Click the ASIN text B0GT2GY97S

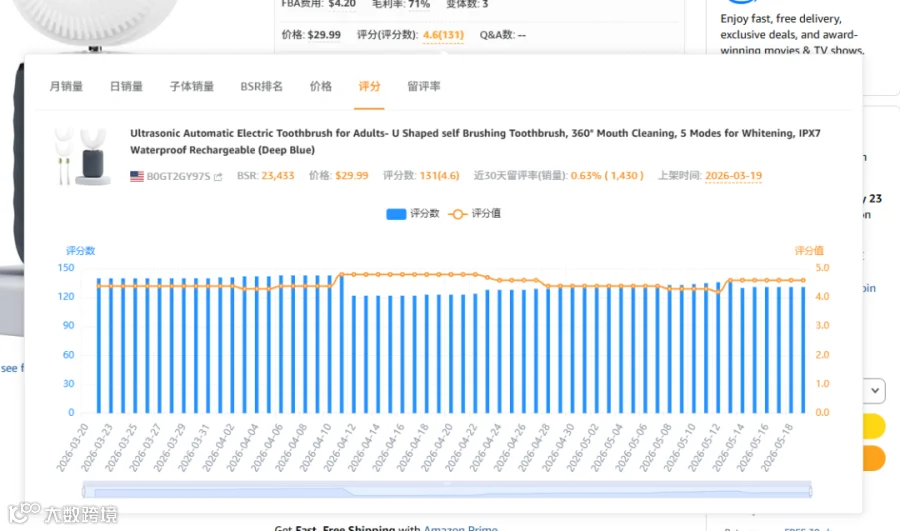coord(179,176)
